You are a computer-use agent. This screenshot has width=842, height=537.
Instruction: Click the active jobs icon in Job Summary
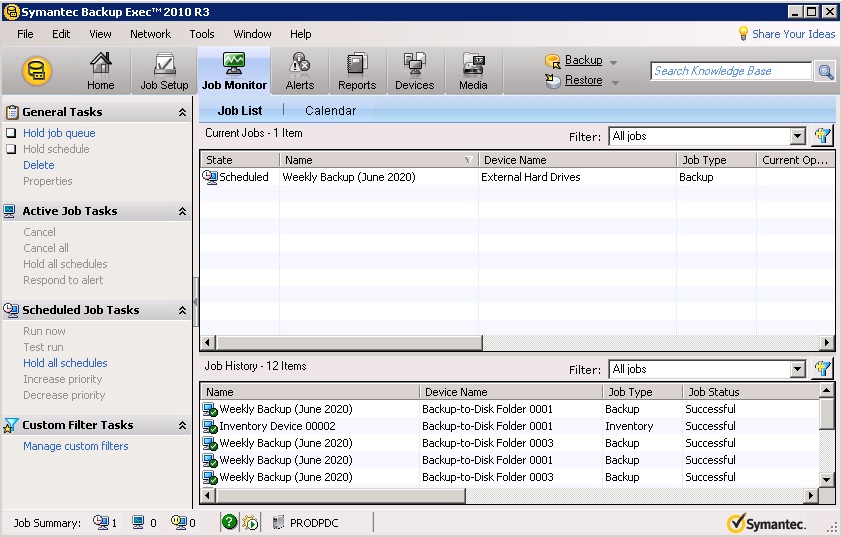point(138,522)
